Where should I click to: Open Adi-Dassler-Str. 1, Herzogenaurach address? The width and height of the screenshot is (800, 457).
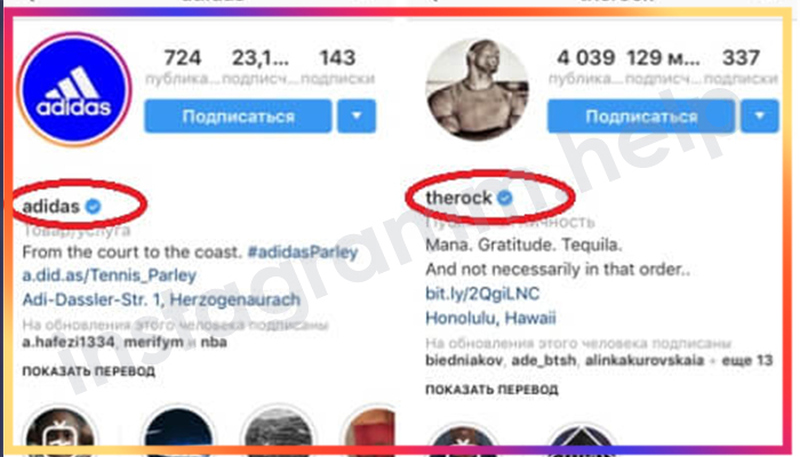[x=161, y=299]
